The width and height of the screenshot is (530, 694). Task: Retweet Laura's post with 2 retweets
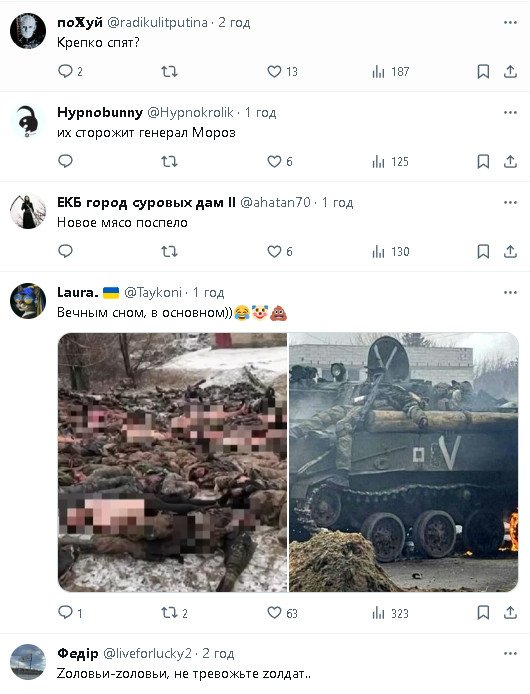[x=174, y=613]
